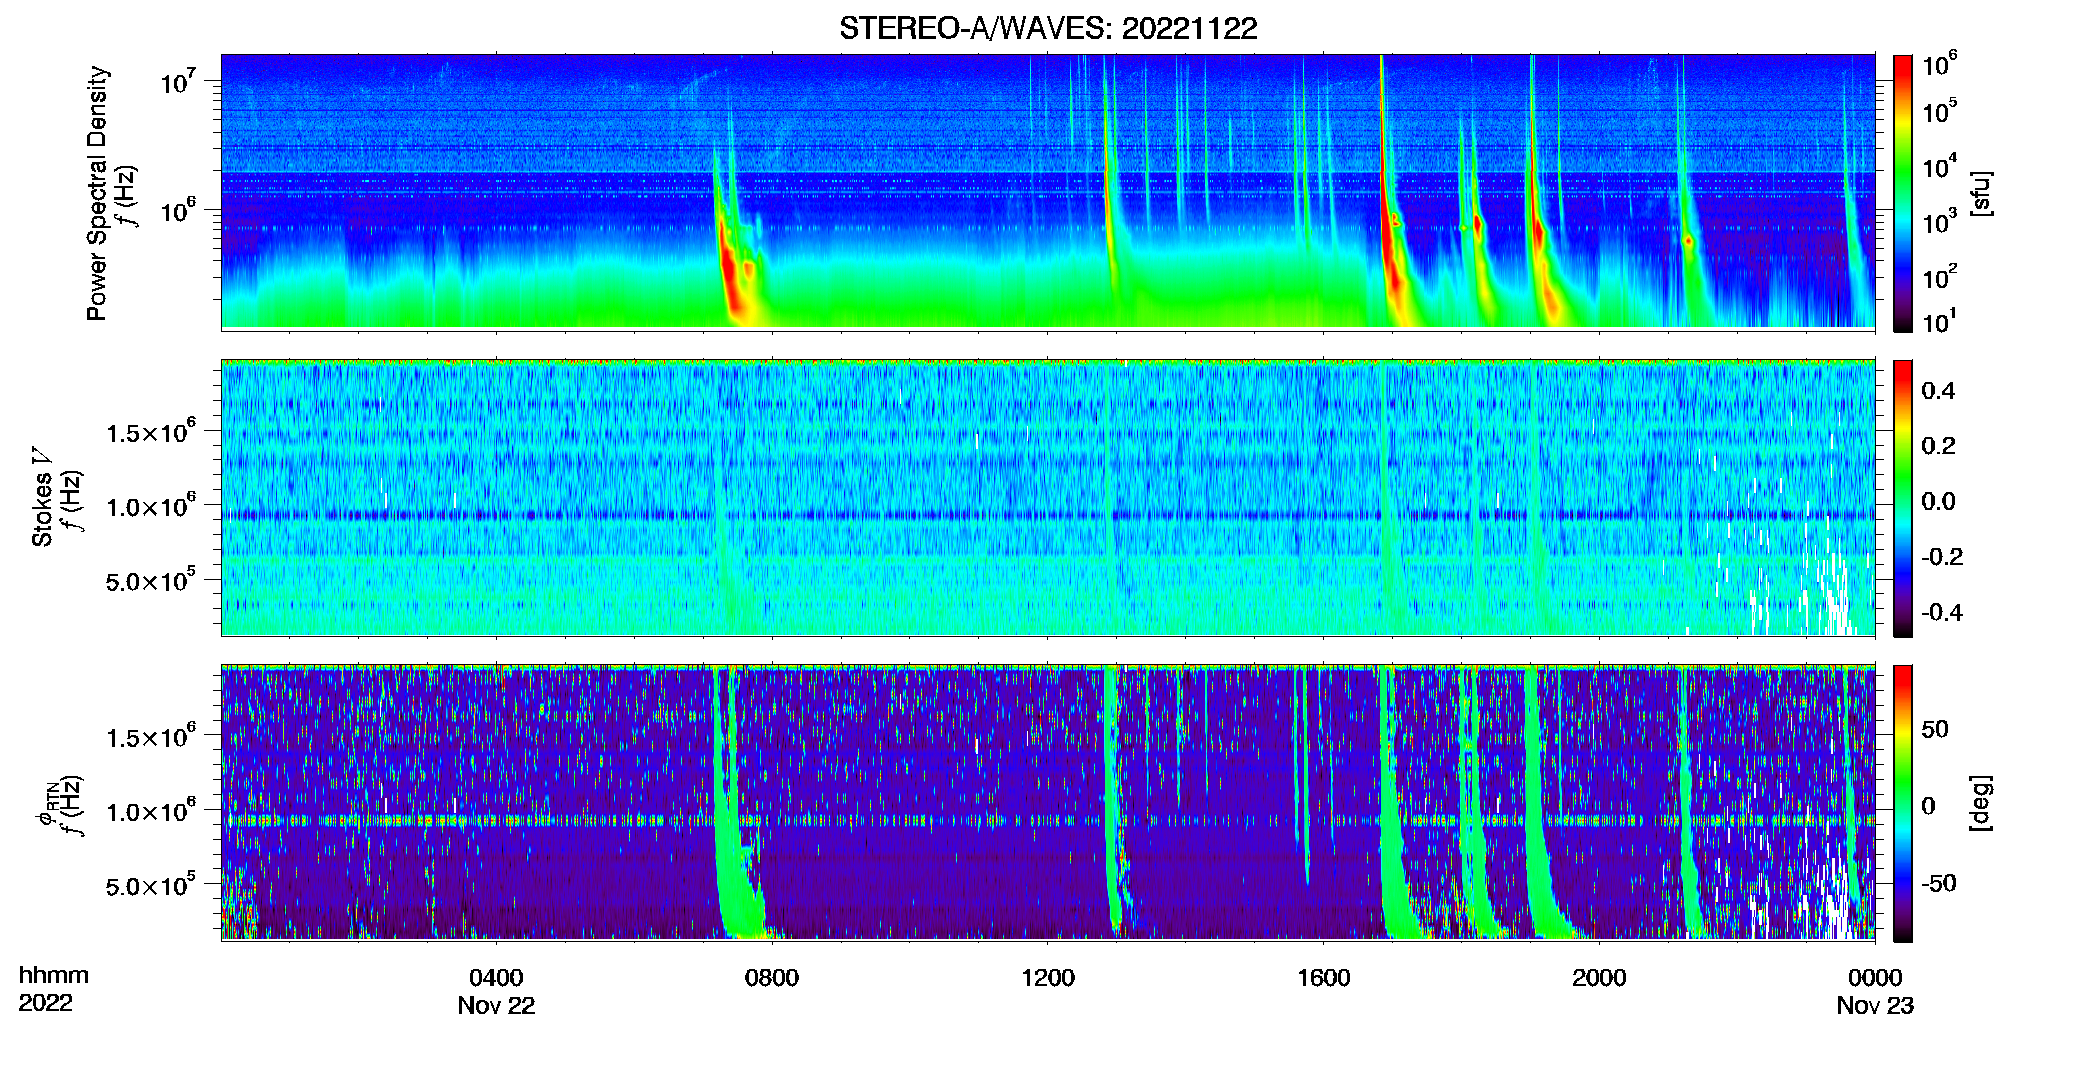2096x1080 pixels.
Task: Click the 10^7 frequency tick label
Action: point(177,82)
